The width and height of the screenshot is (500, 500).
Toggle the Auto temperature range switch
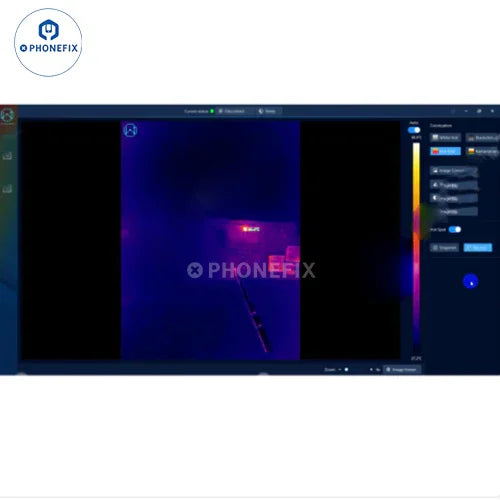click(414, 130)
